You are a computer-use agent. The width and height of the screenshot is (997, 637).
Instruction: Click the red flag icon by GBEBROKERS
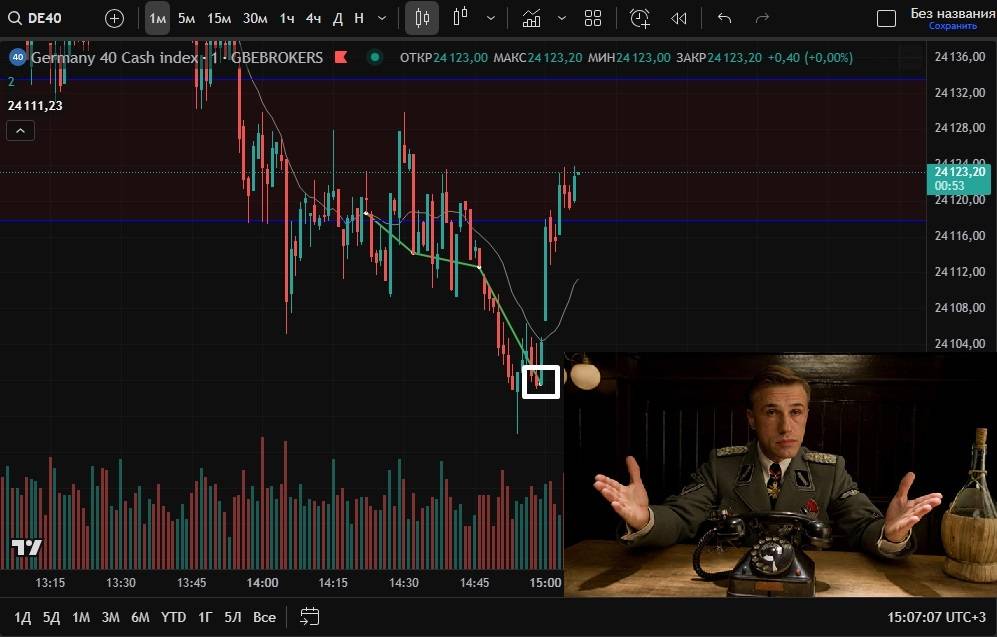pos(341,58)
